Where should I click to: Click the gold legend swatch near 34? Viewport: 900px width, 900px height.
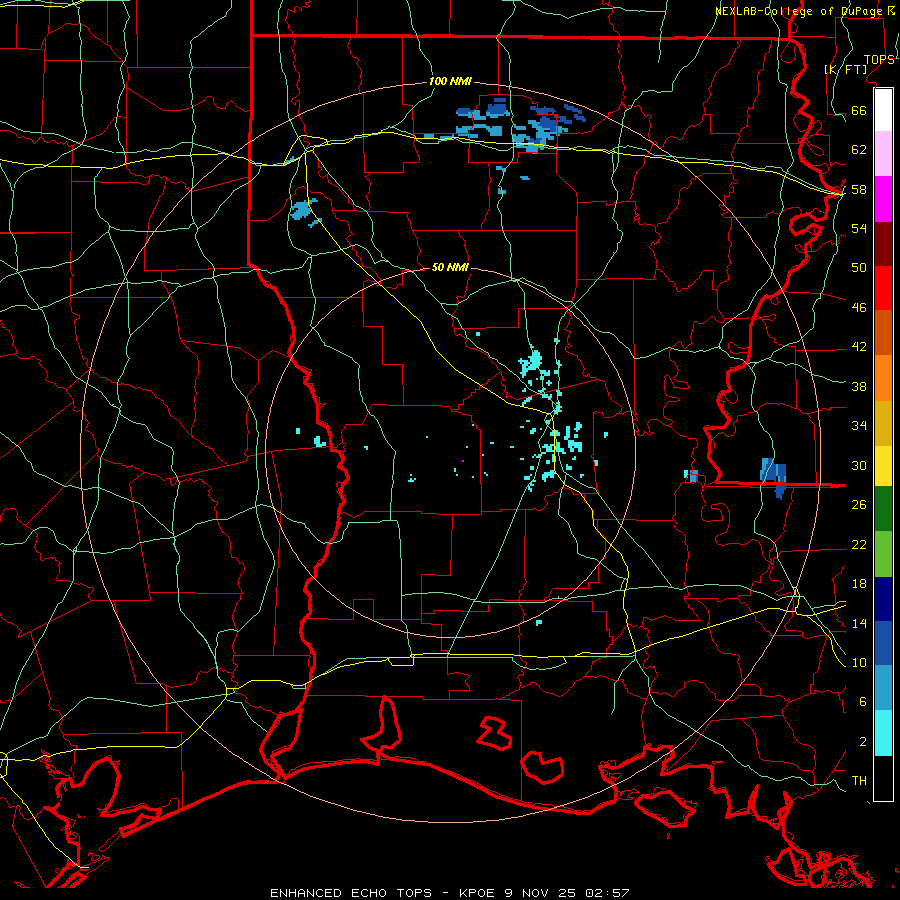(x=883, y=424)
